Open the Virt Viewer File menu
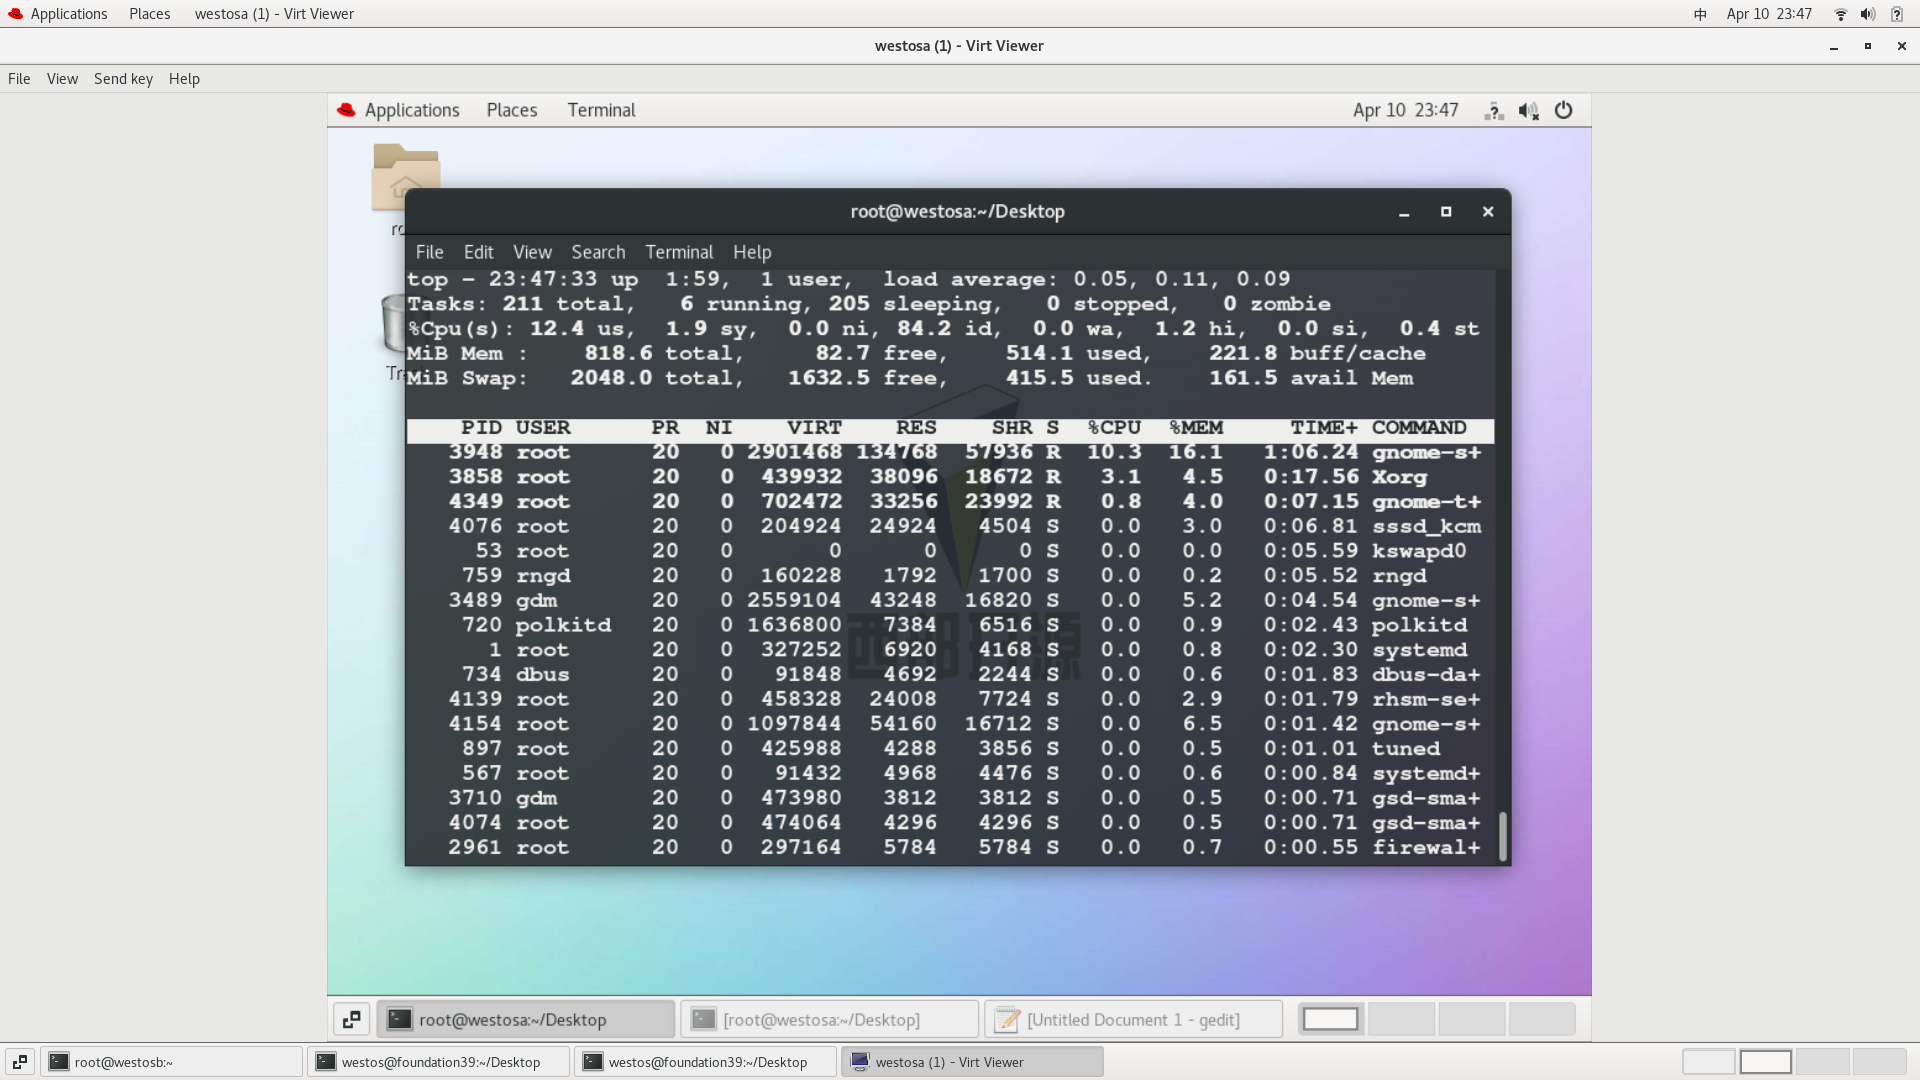The height and width of the screenshot is (1080, 1920). pos(19,79)
